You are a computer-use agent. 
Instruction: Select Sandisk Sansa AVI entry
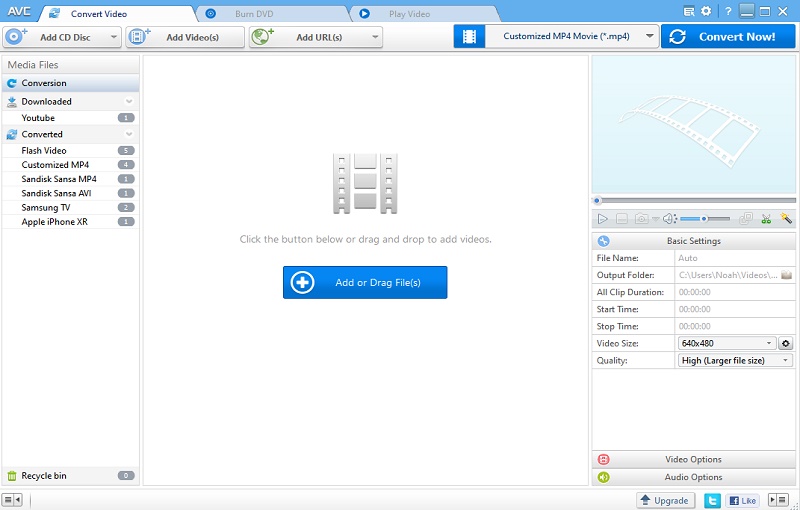coord(70,193)
